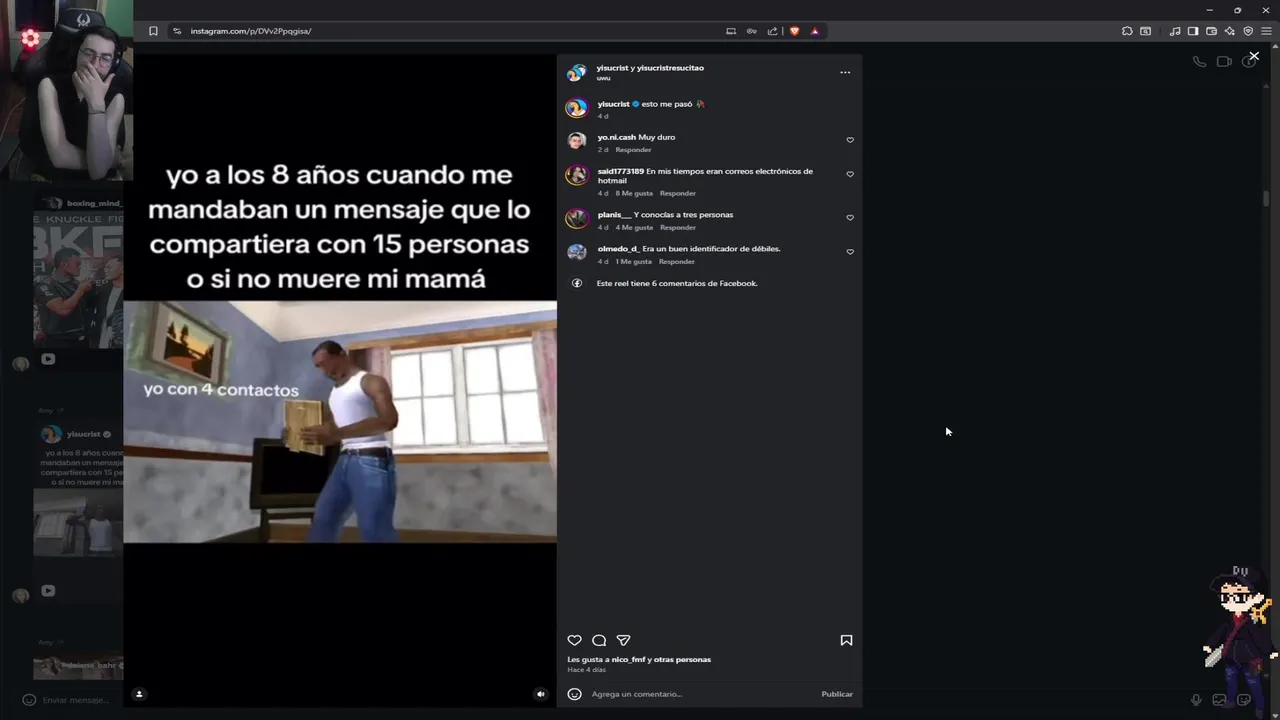Click the Publicar button

[x=837, y=694]
